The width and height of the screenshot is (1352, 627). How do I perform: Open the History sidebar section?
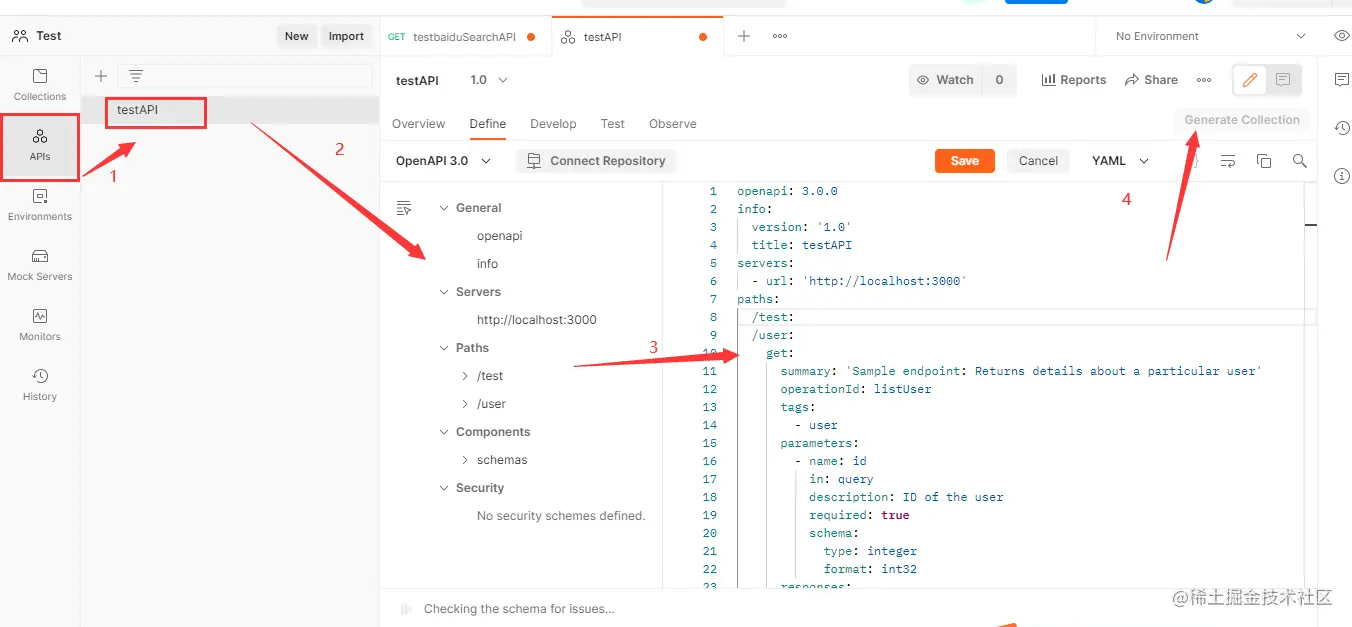coord(40,385)
